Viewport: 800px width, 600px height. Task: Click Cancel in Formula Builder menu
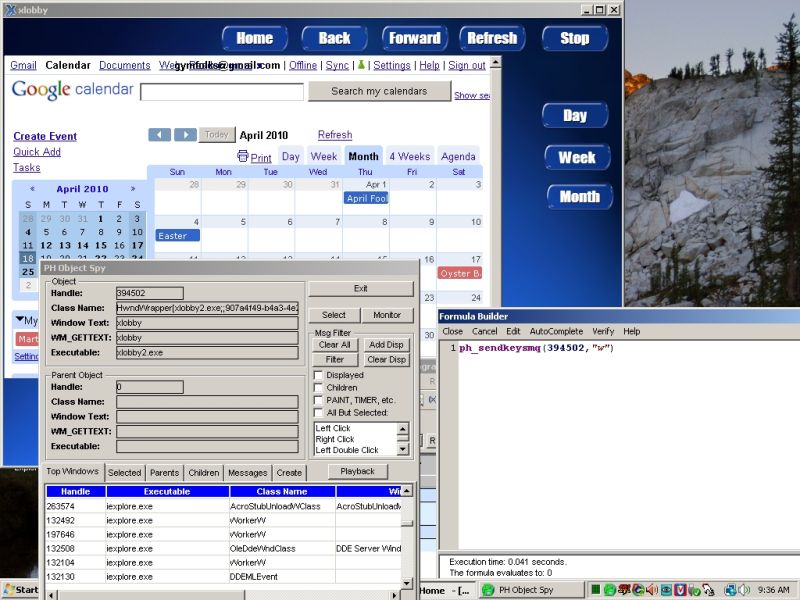[x=485, y=331]
